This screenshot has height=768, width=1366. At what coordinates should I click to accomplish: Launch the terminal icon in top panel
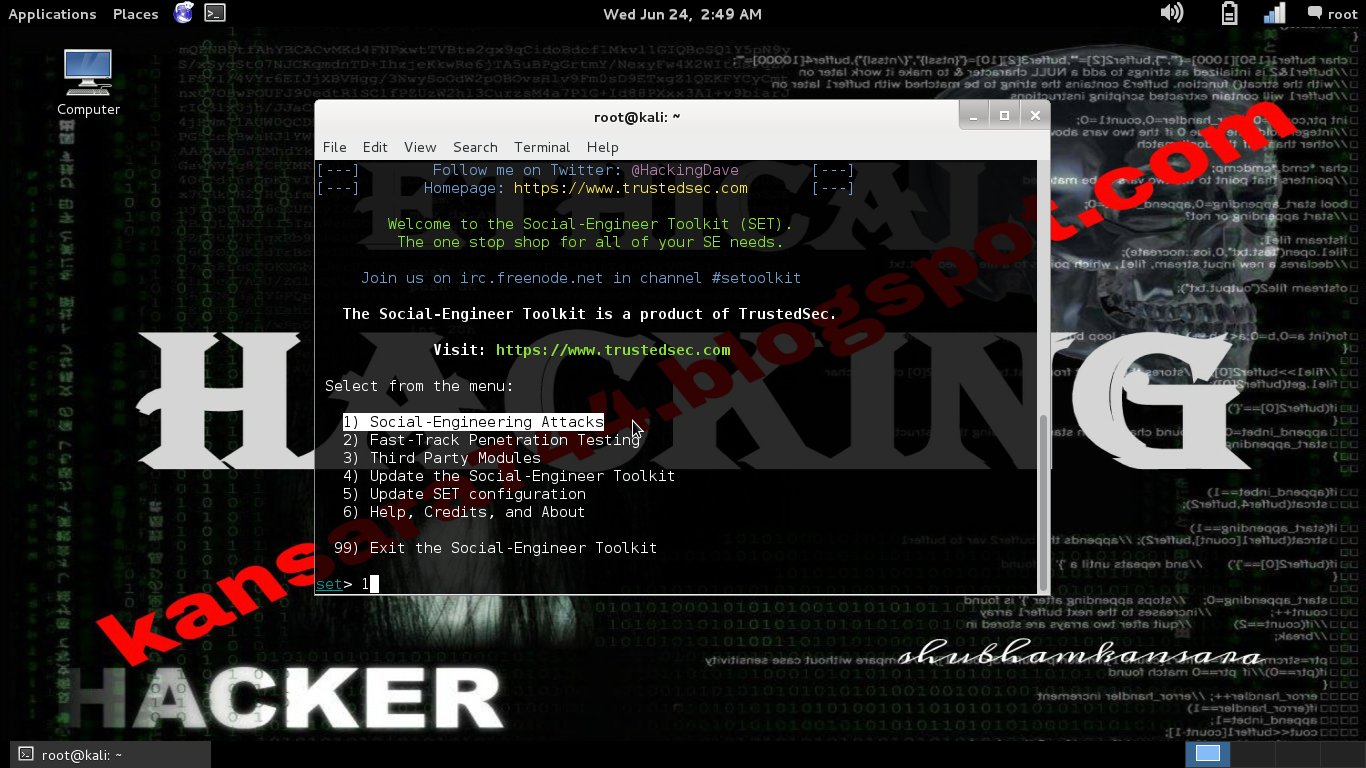[x=214, y=13]
